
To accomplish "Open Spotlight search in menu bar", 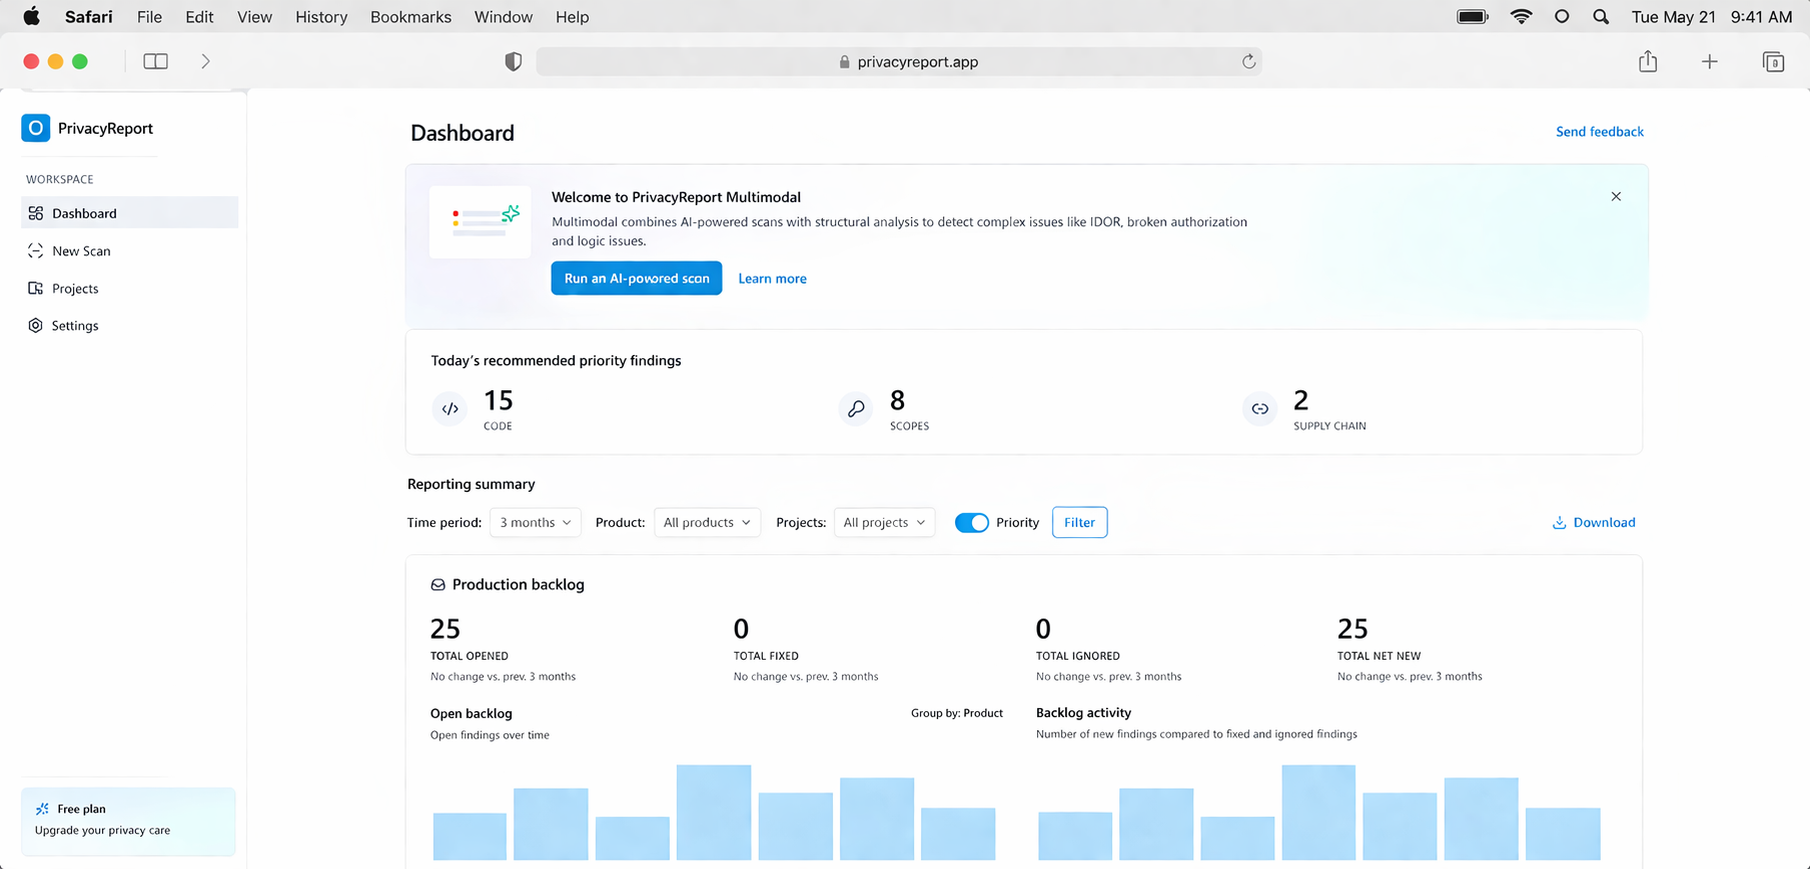I will click(x=1601, y=17).
